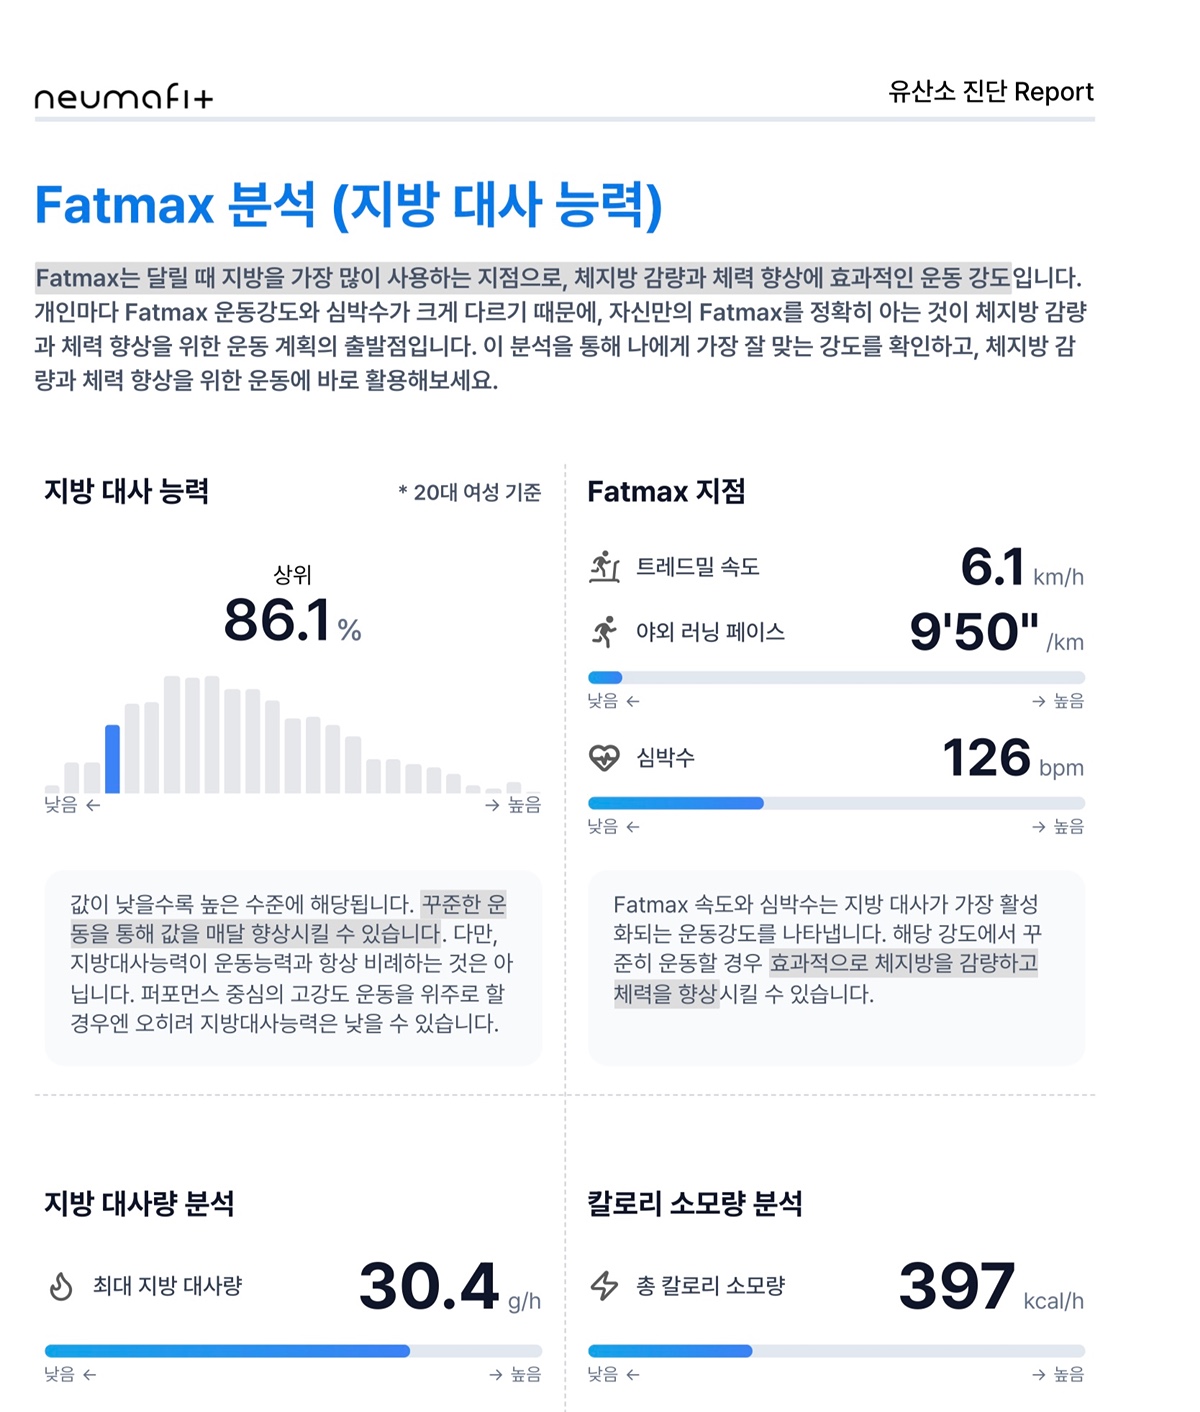Click the 칼로리 소모량 분석 heading
This screenshot has width=1200, height=1412.
pos(695,1203)
